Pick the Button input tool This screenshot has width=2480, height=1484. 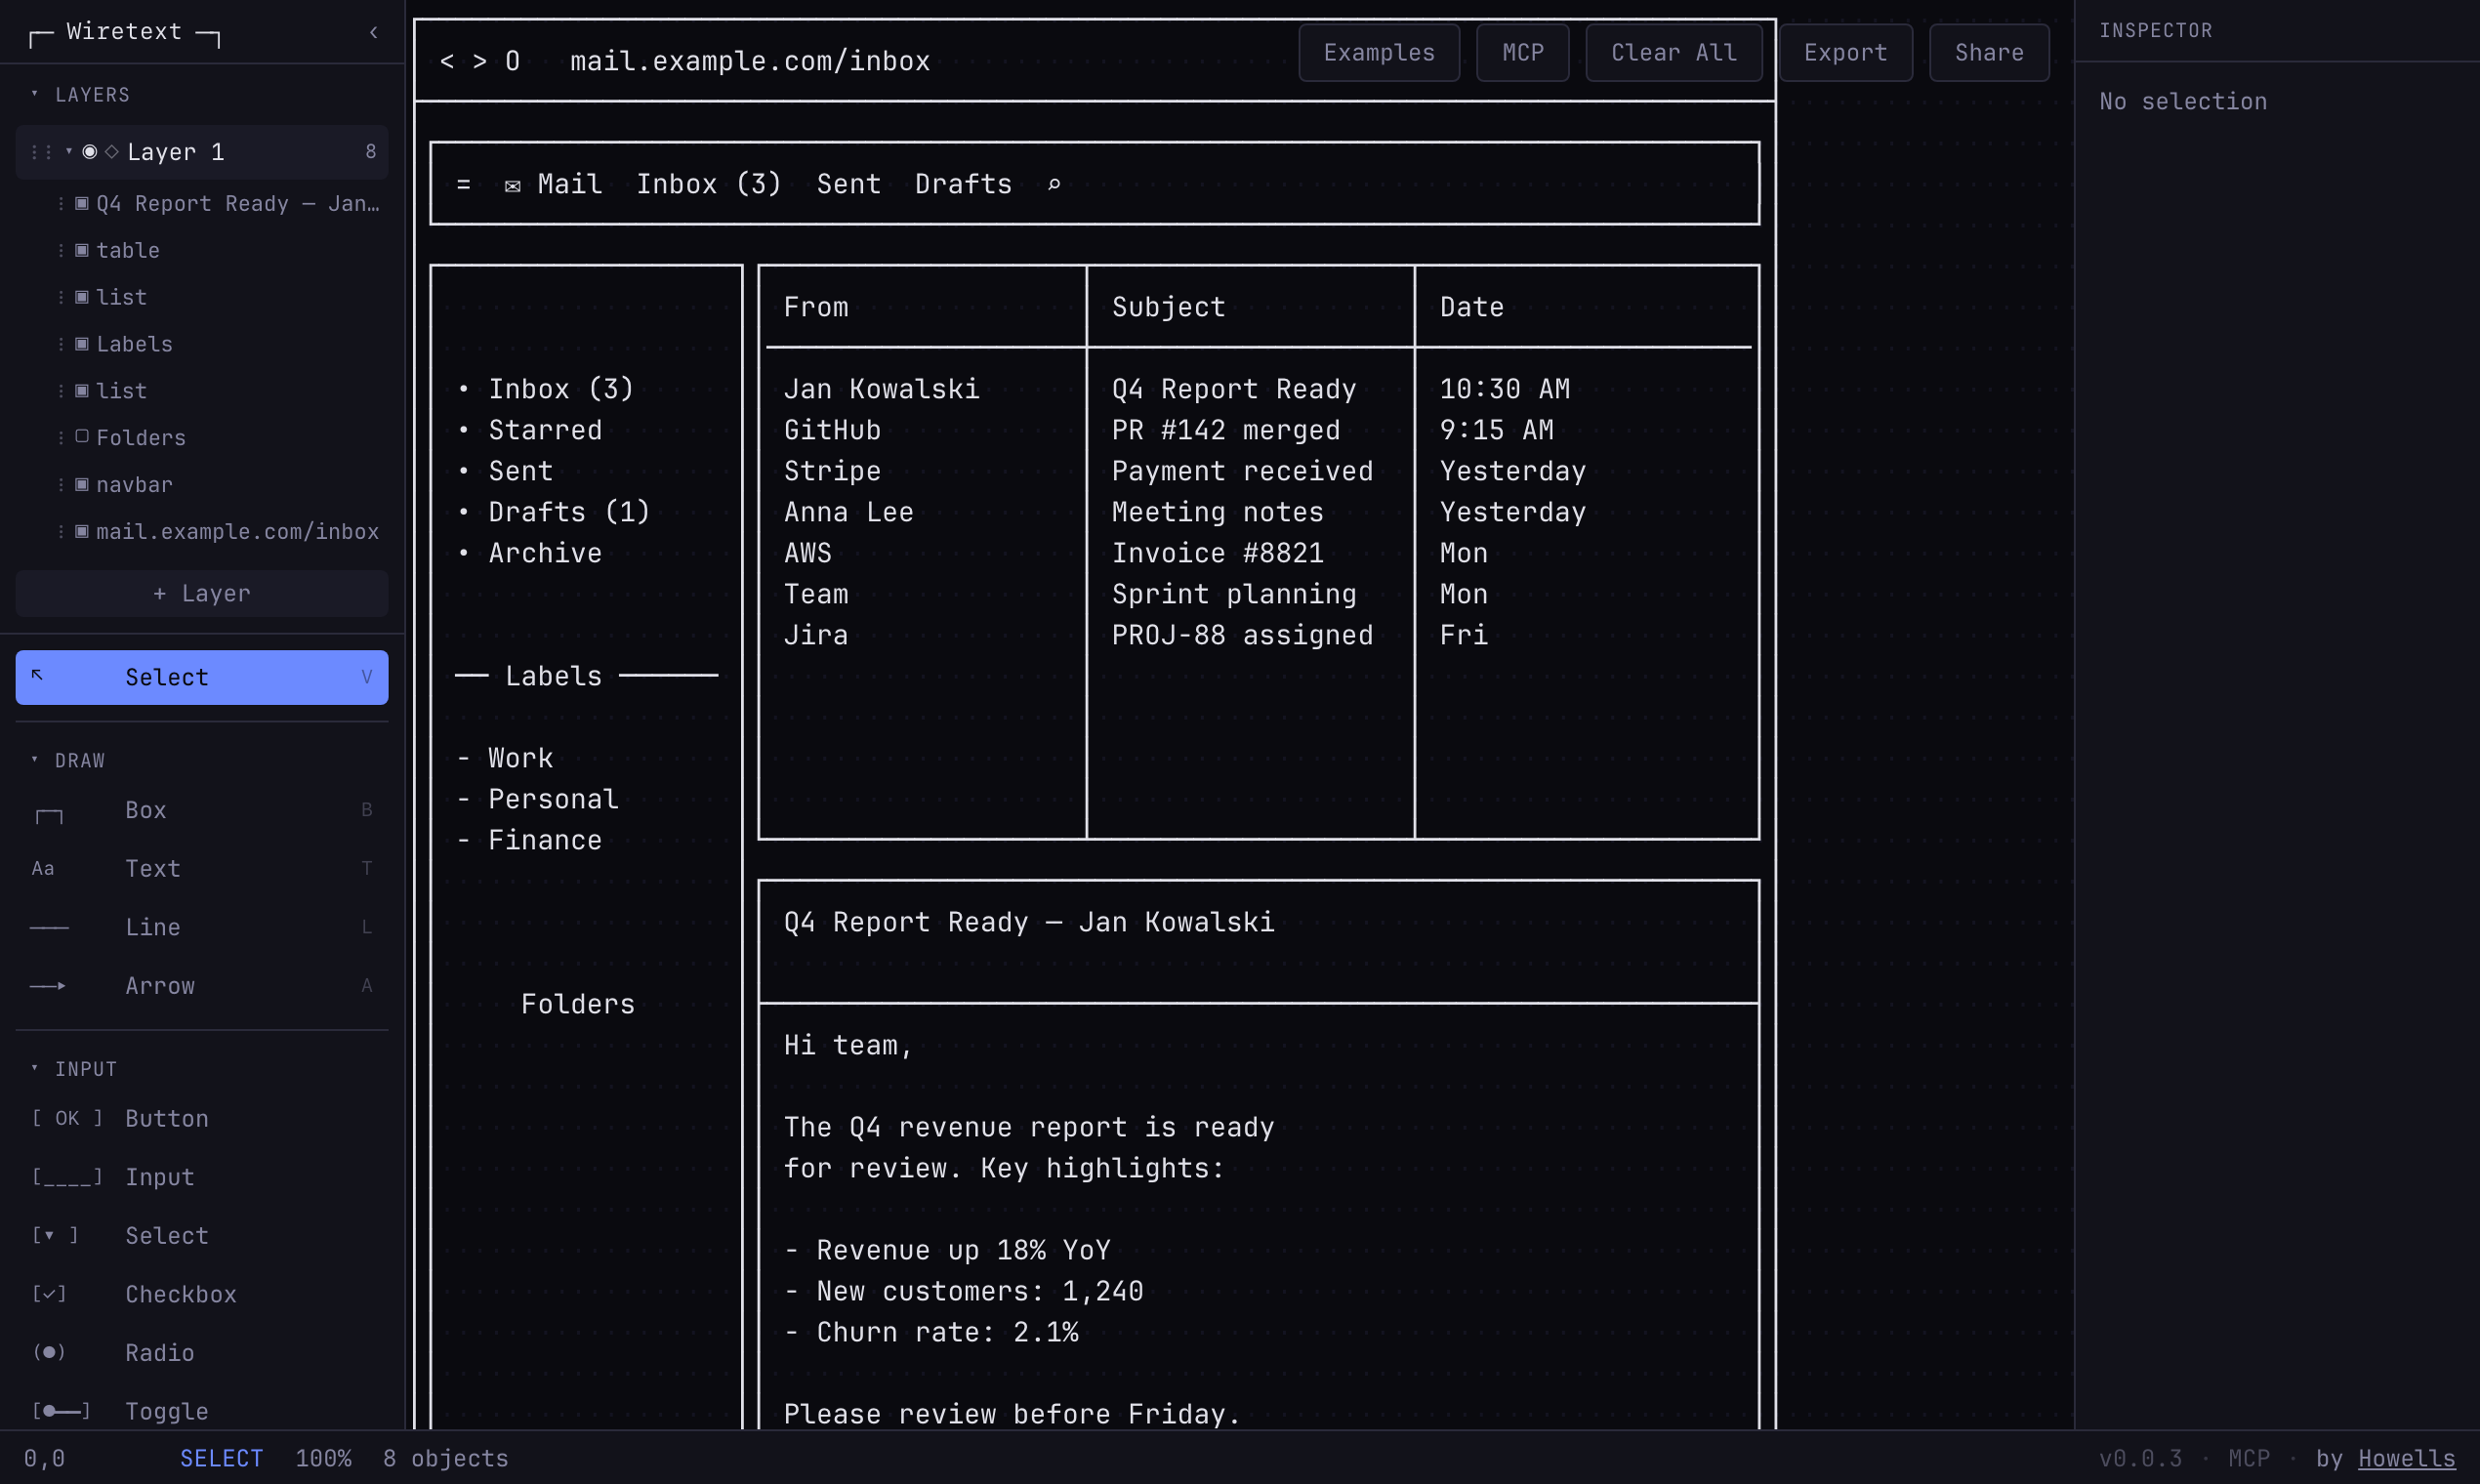166,1118
